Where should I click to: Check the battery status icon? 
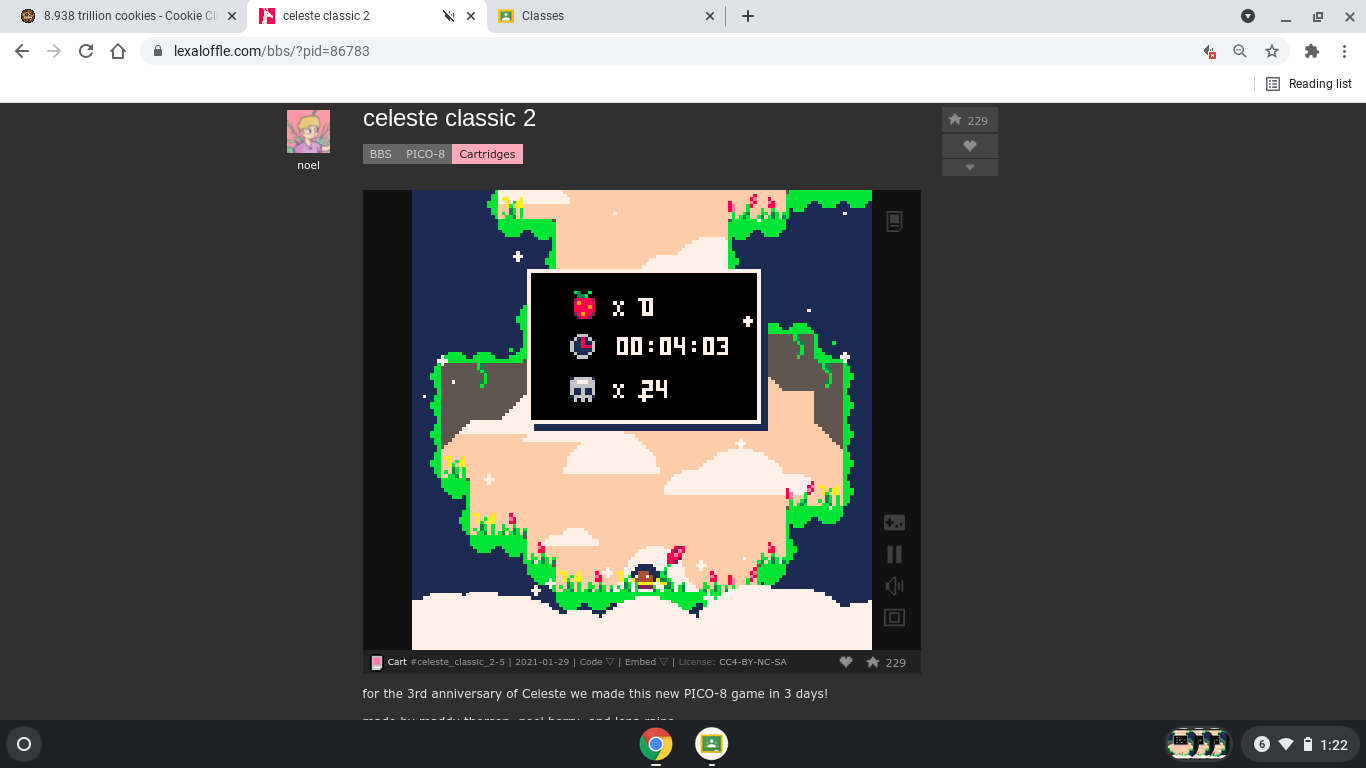point(1308,744)
